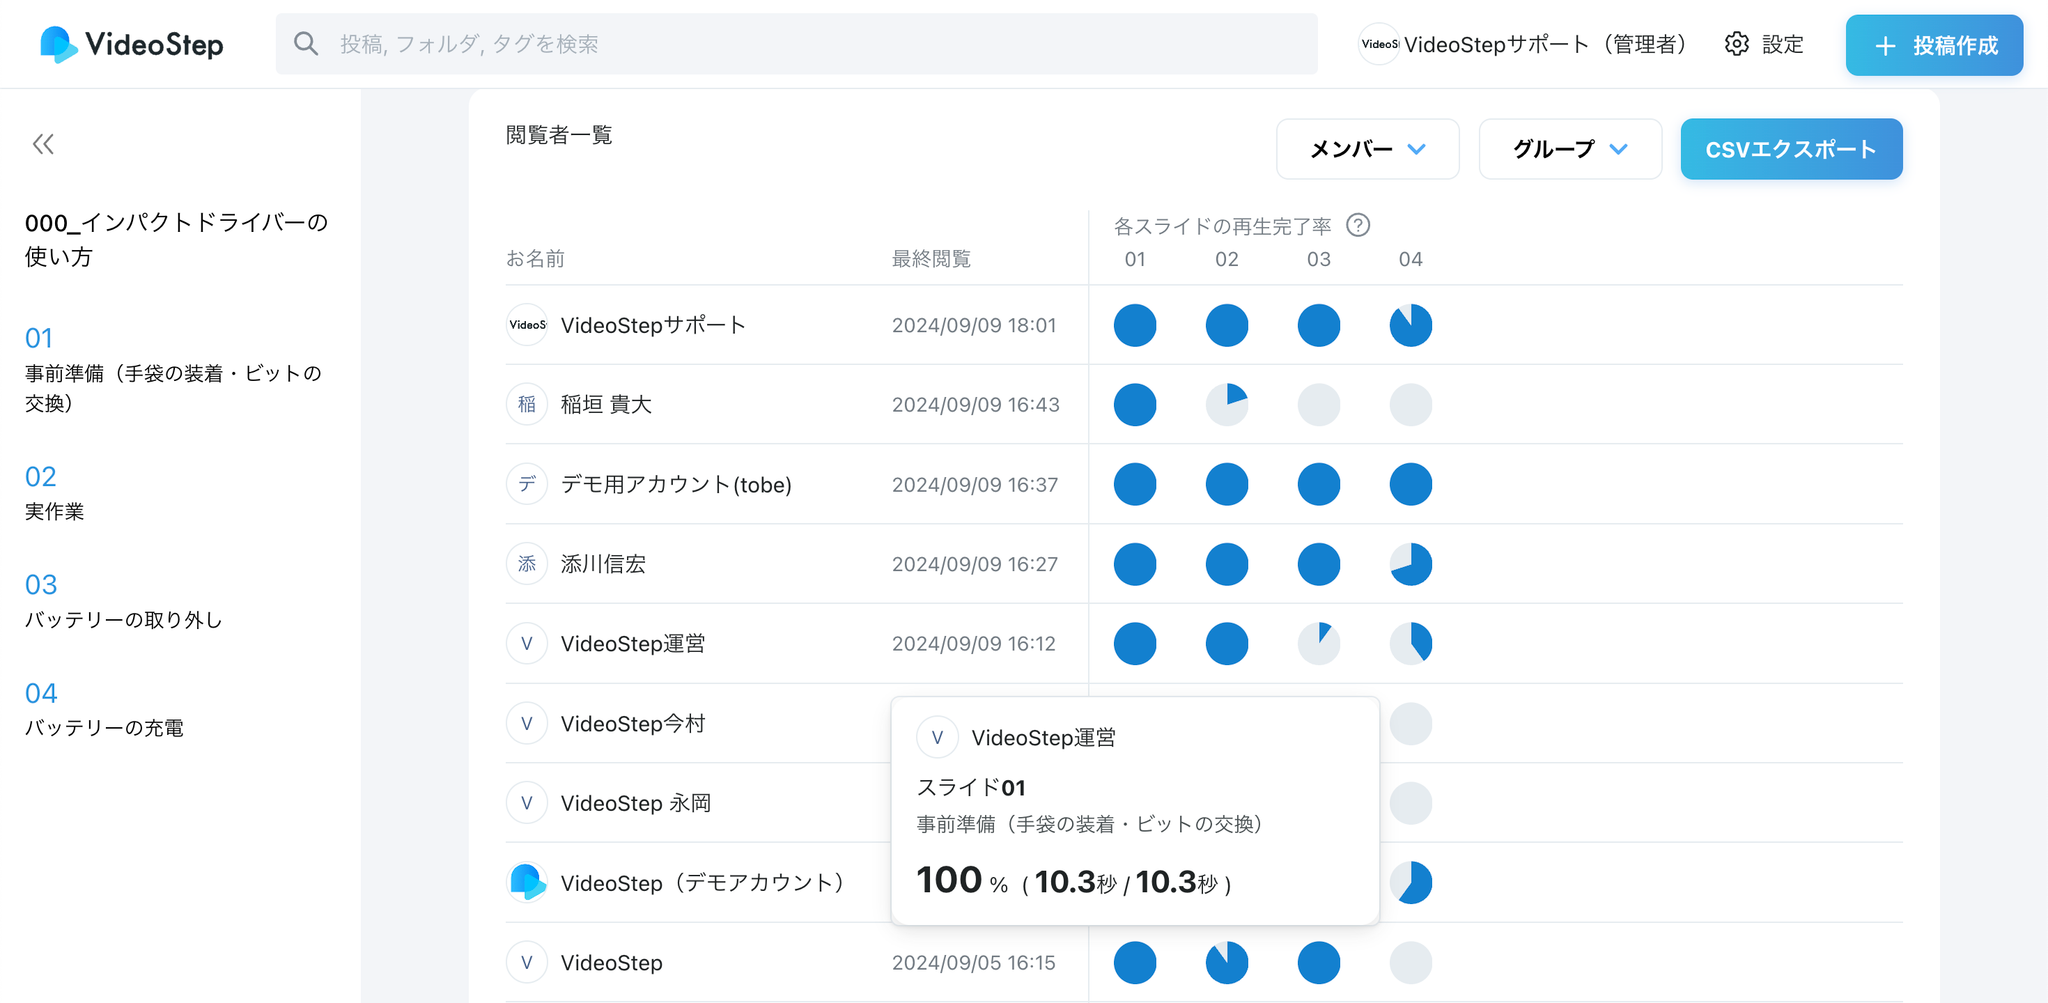Click the VideoStep（デモアカウント） logo avatar
Screen dimensions: 2048x1003
tap(527, 882)
